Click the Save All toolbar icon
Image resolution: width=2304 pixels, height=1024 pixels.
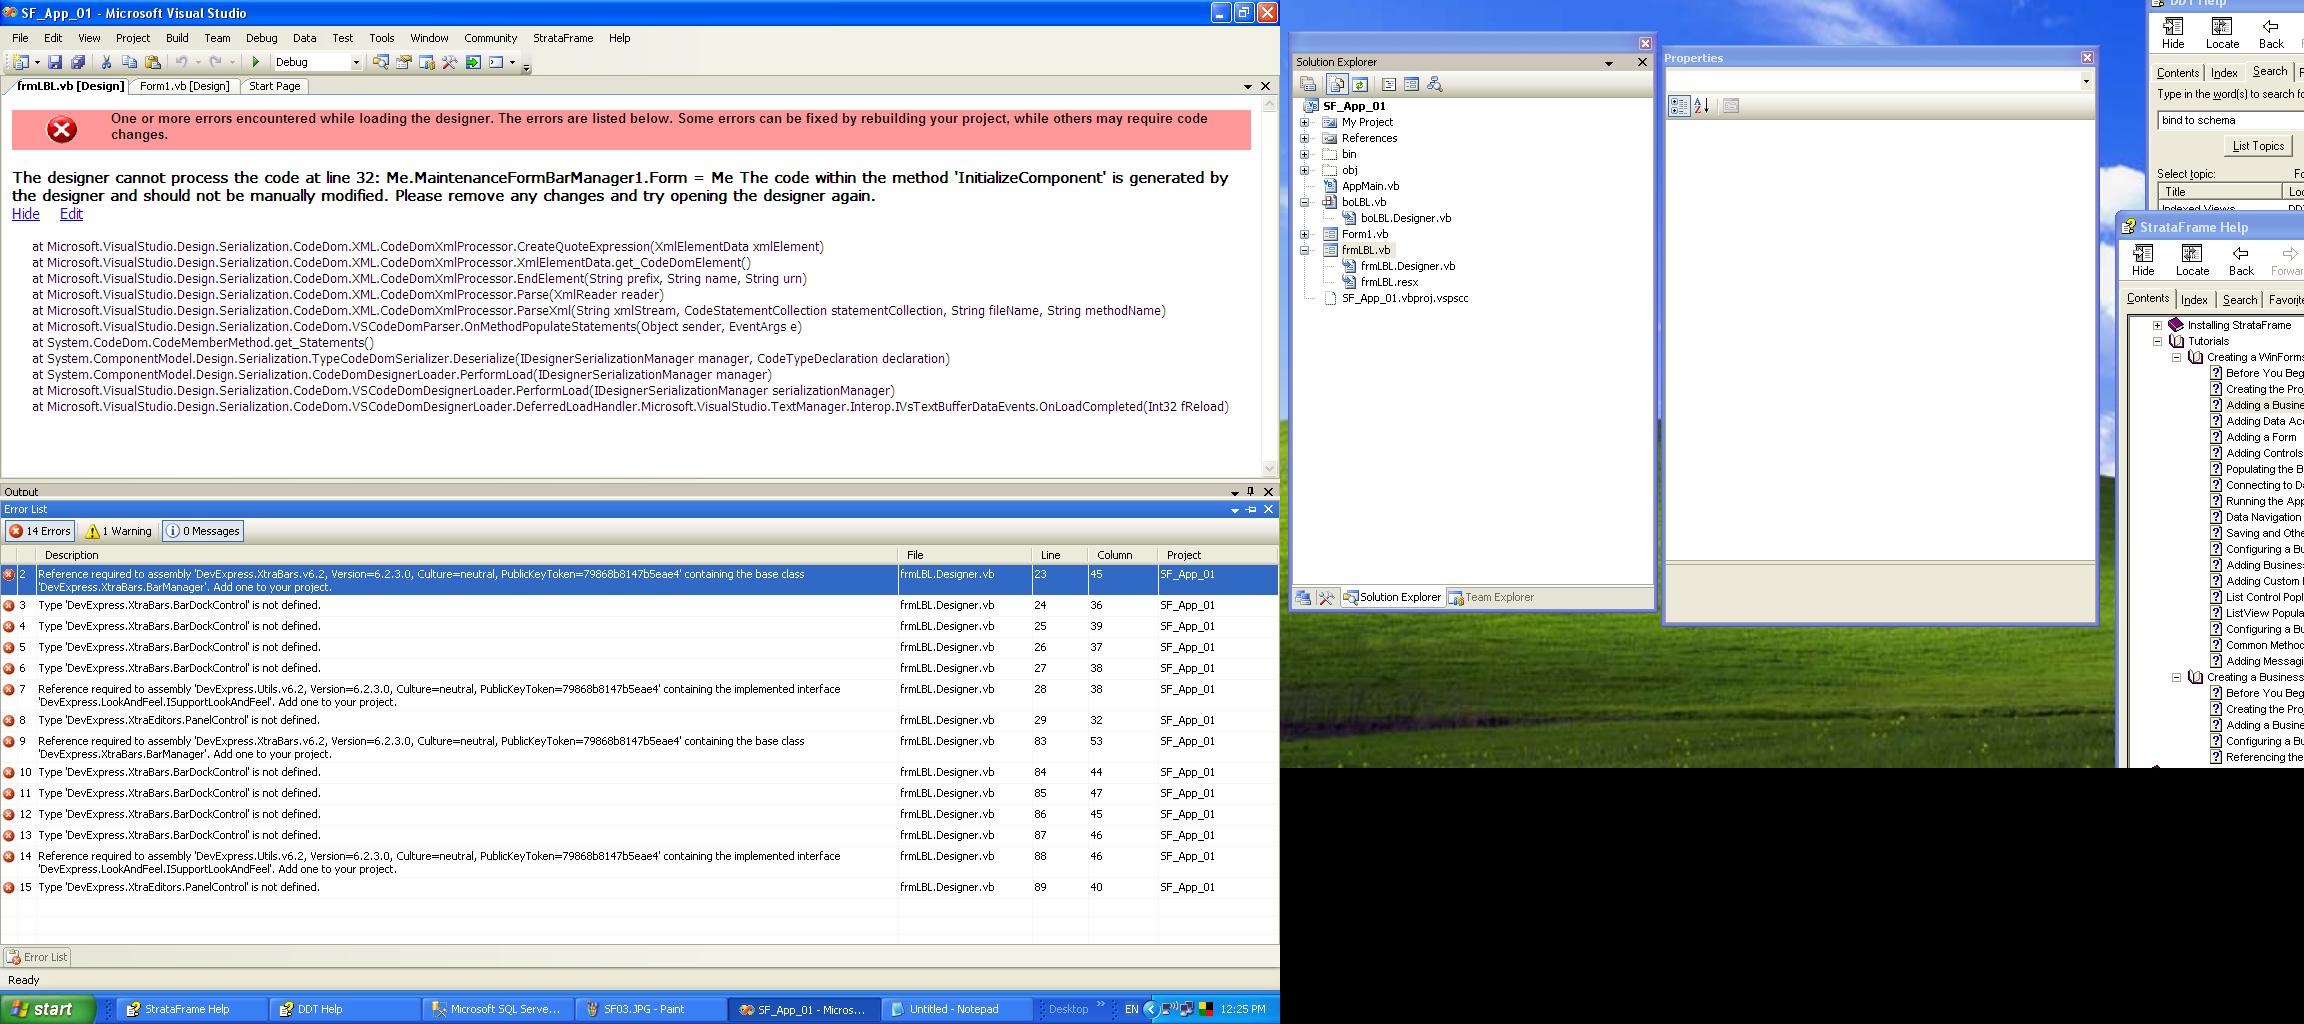tap(78, 62)
